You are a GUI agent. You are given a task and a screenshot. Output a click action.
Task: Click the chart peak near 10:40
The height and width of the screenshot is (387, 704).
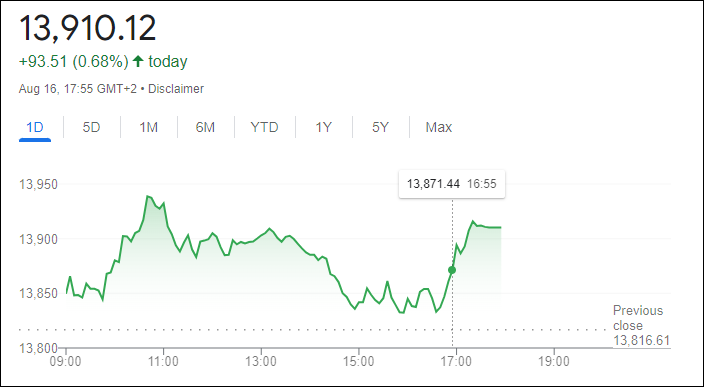pos(147,196)
